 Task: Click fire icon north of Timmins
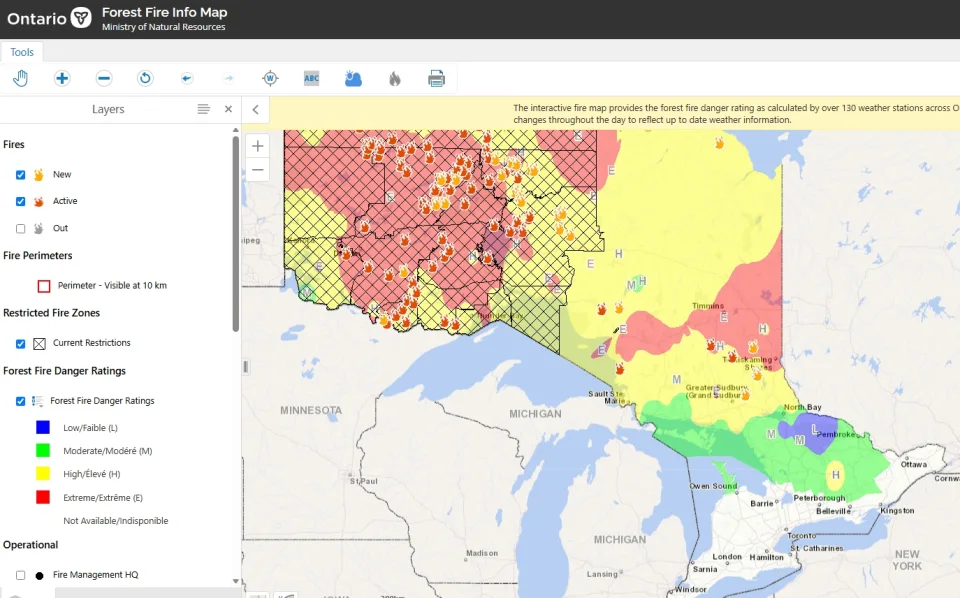click(x=719, y=143)
